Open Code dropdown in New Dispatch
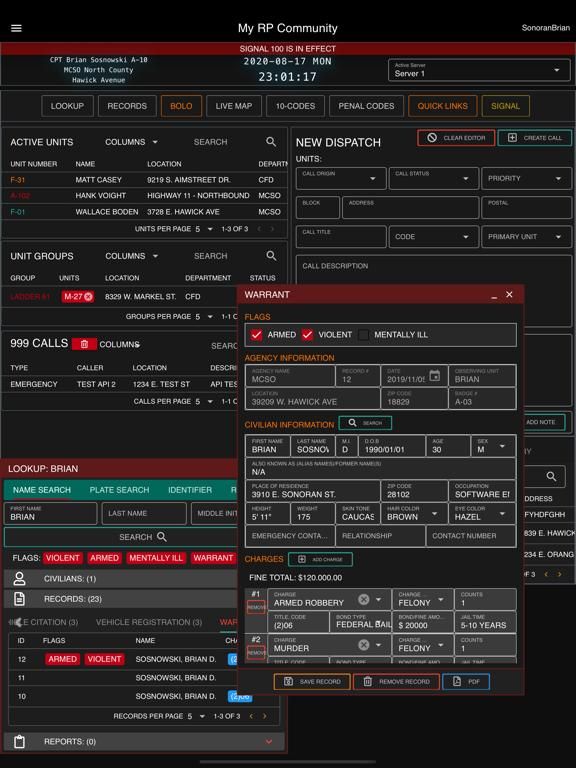The image size is (576, 768). (x=433, y=237)
